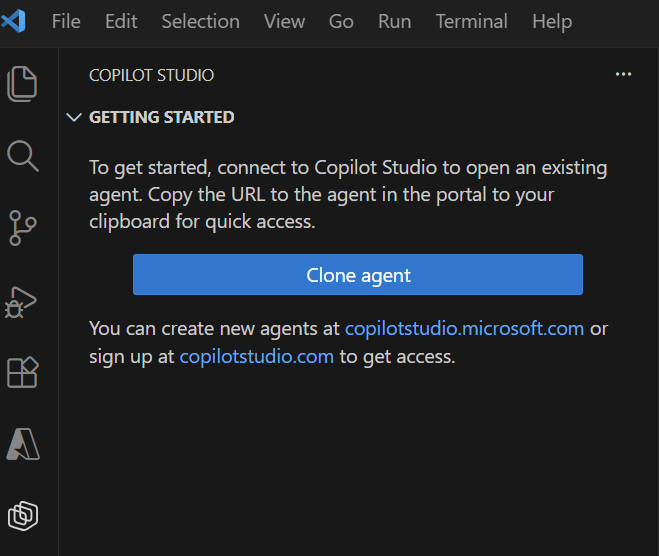Click the VS Code logo icon
This screenshot has height=556, width=659.
(14, 21)
